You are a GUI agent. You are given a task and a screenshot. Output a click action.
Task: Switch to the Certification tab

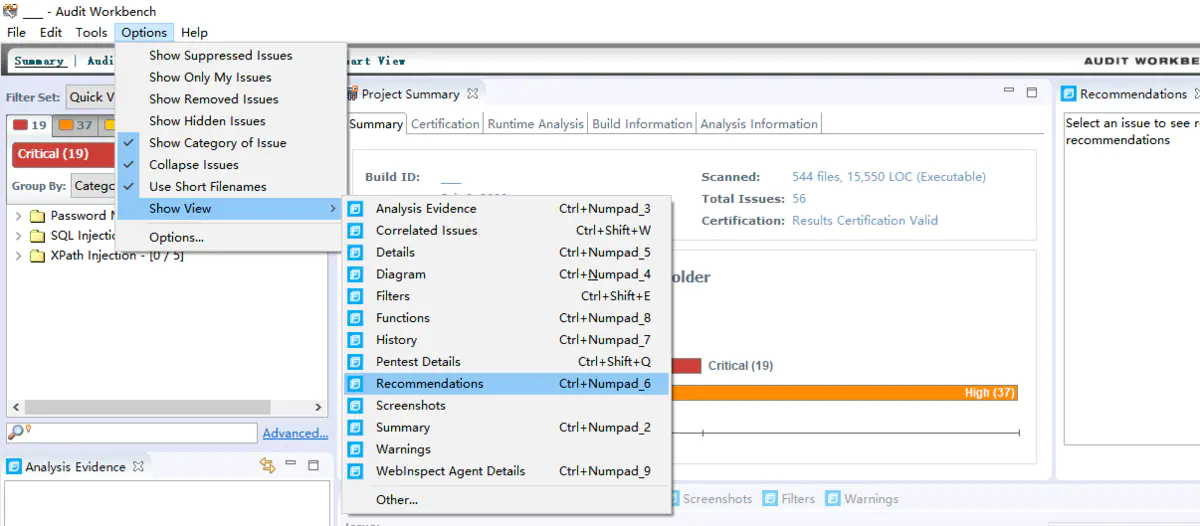click(445, 124)
